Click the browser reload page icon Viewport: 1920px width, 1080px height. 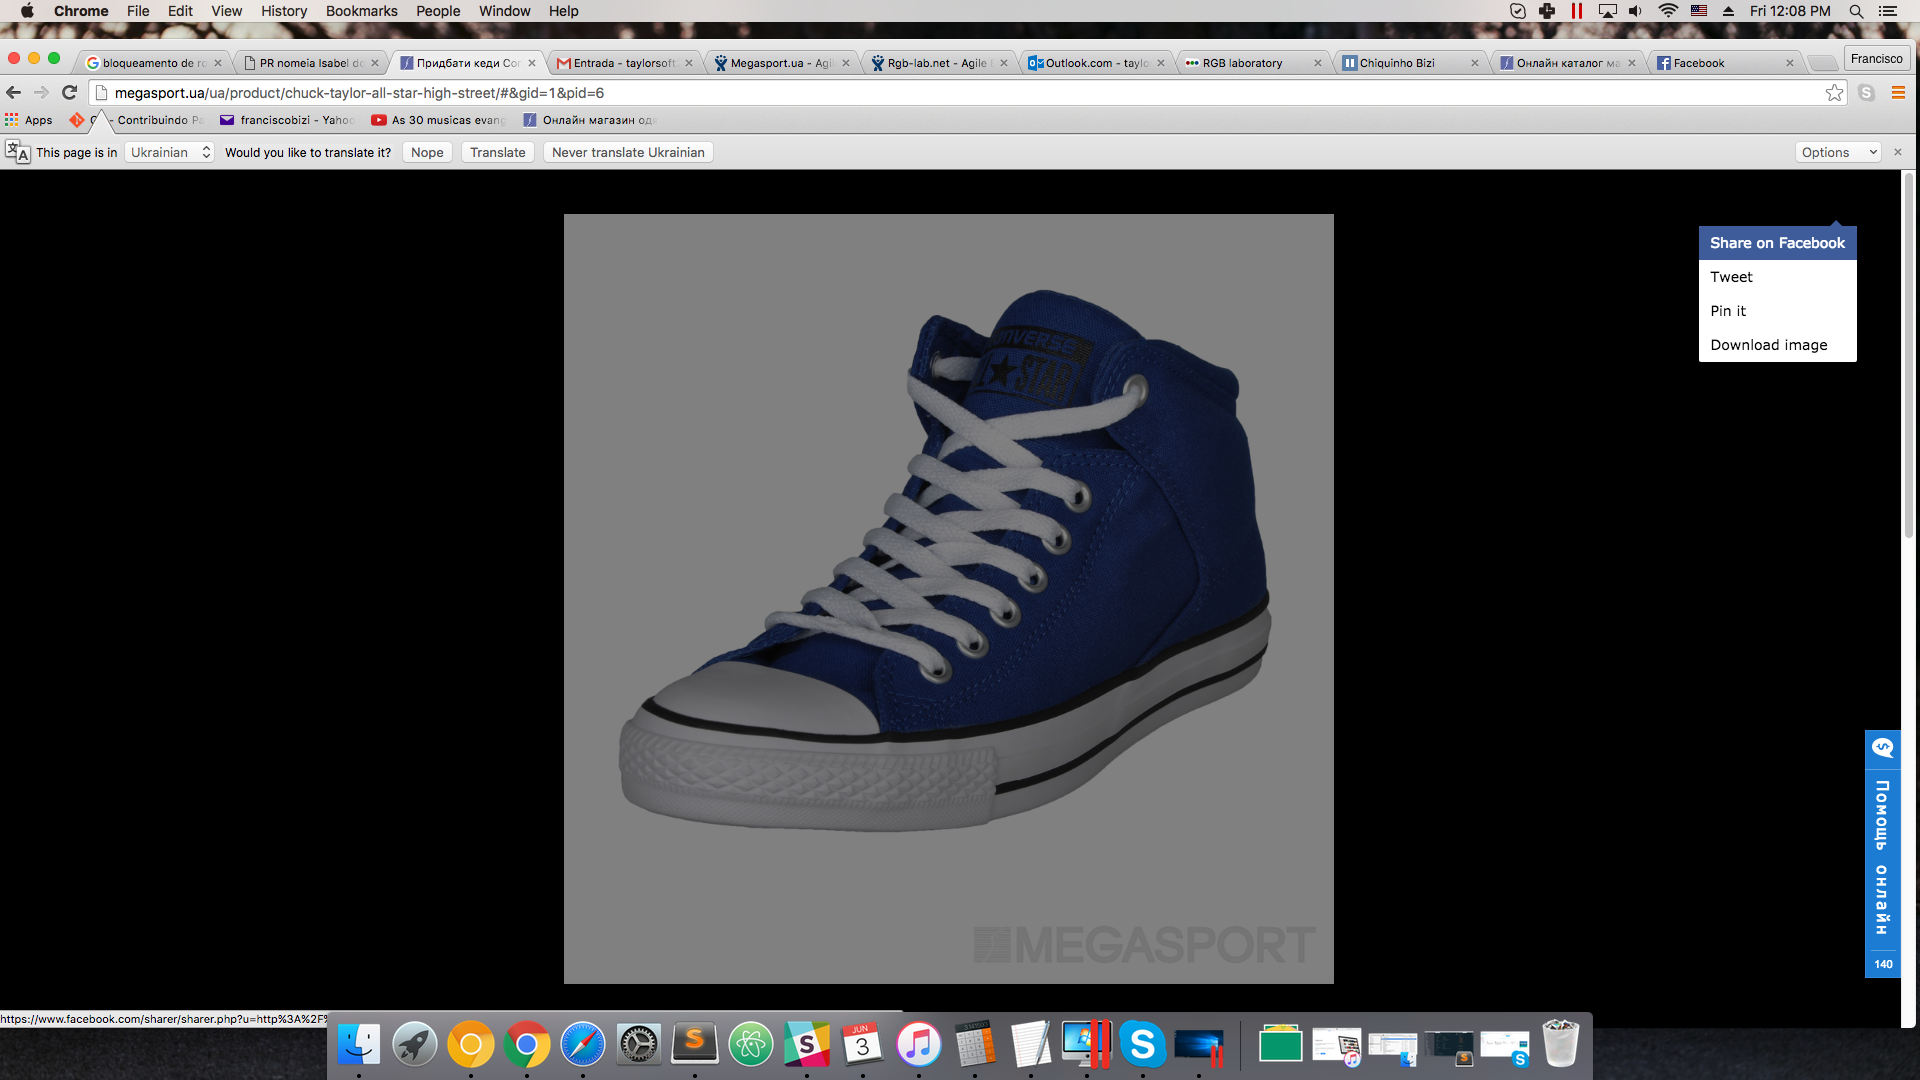pyautogui.click(x=69, y=92)
